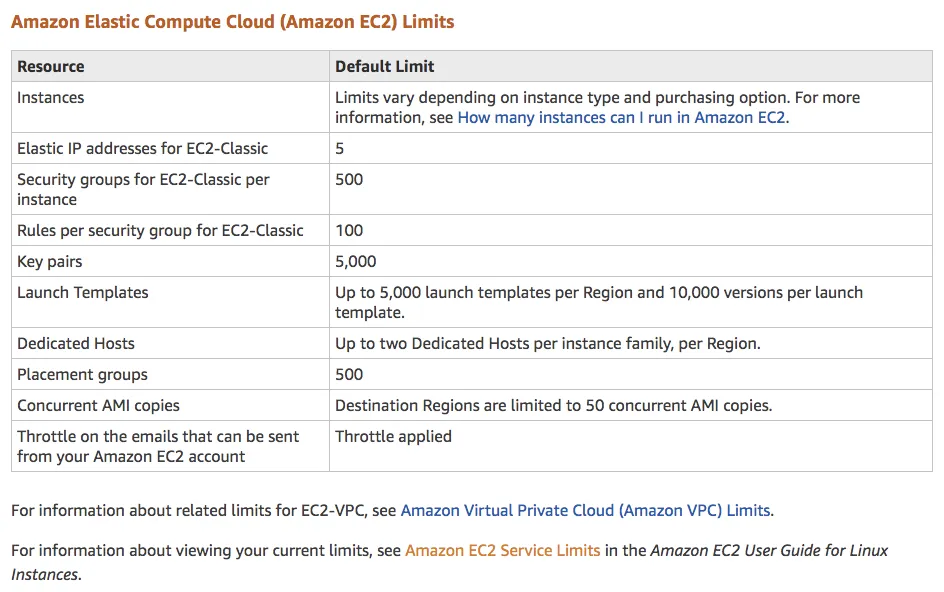Select the Instances resource cell
The height and width of the screenshot is (592, 944).
click(x=51, y=98)
